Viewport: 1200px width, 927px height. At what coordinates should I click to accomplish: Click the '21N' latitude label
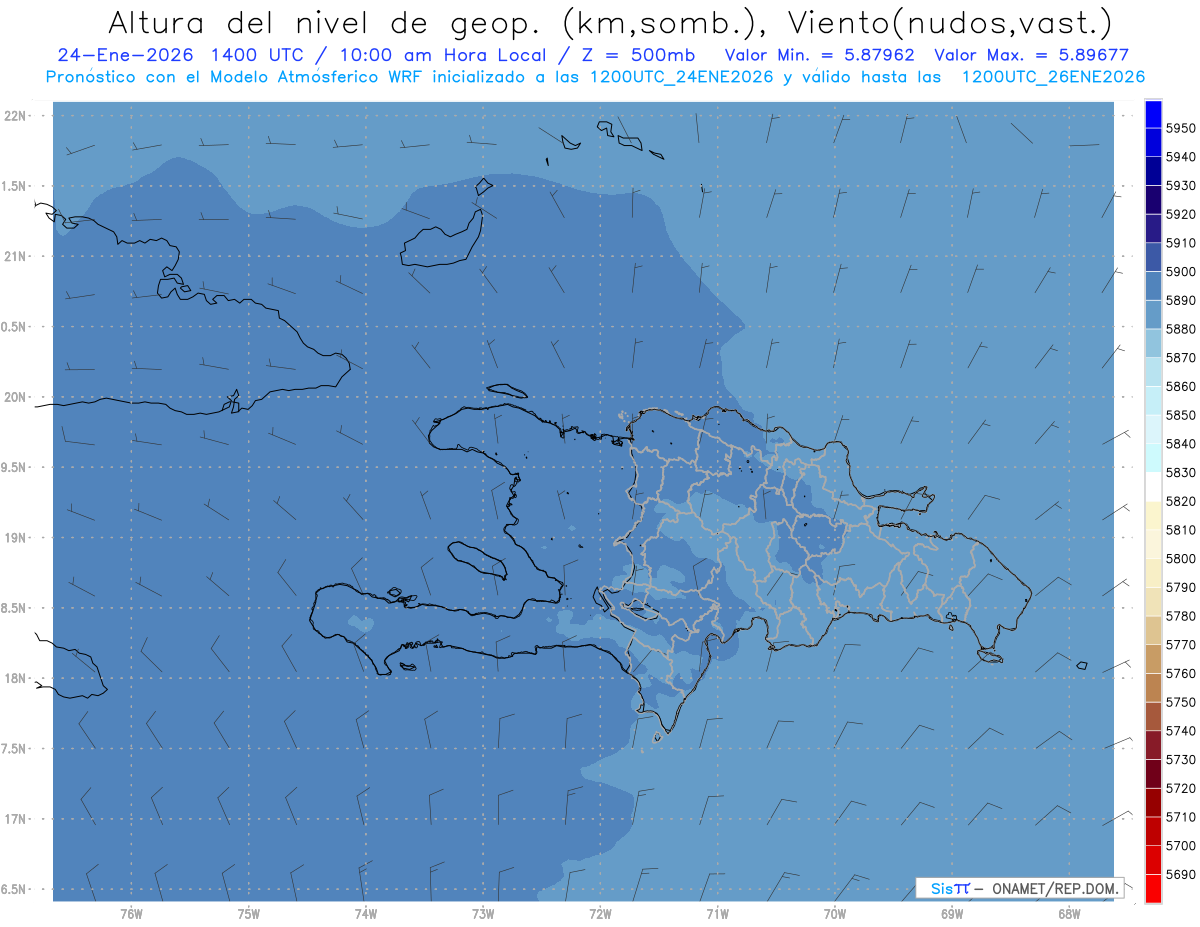pos(14,257)
